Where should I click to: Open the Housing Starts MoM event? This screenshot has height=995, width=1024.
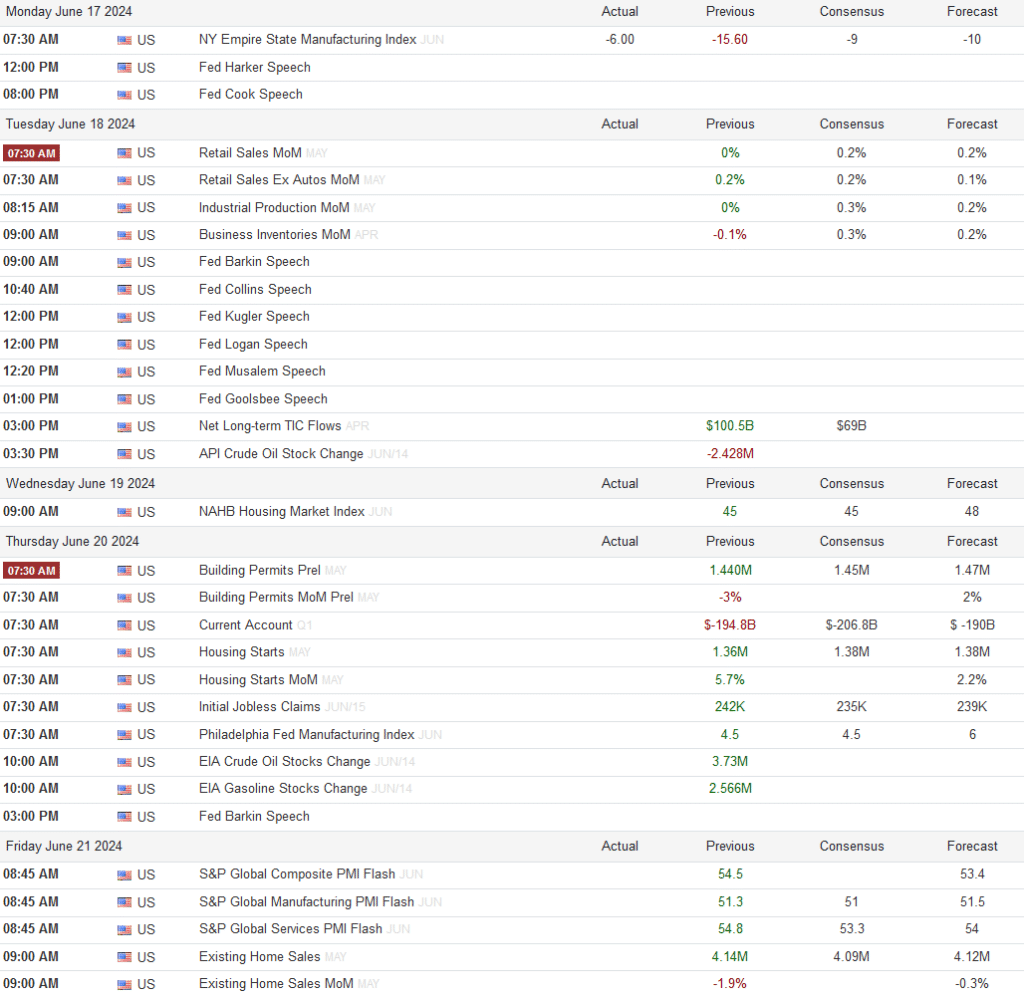258,680
